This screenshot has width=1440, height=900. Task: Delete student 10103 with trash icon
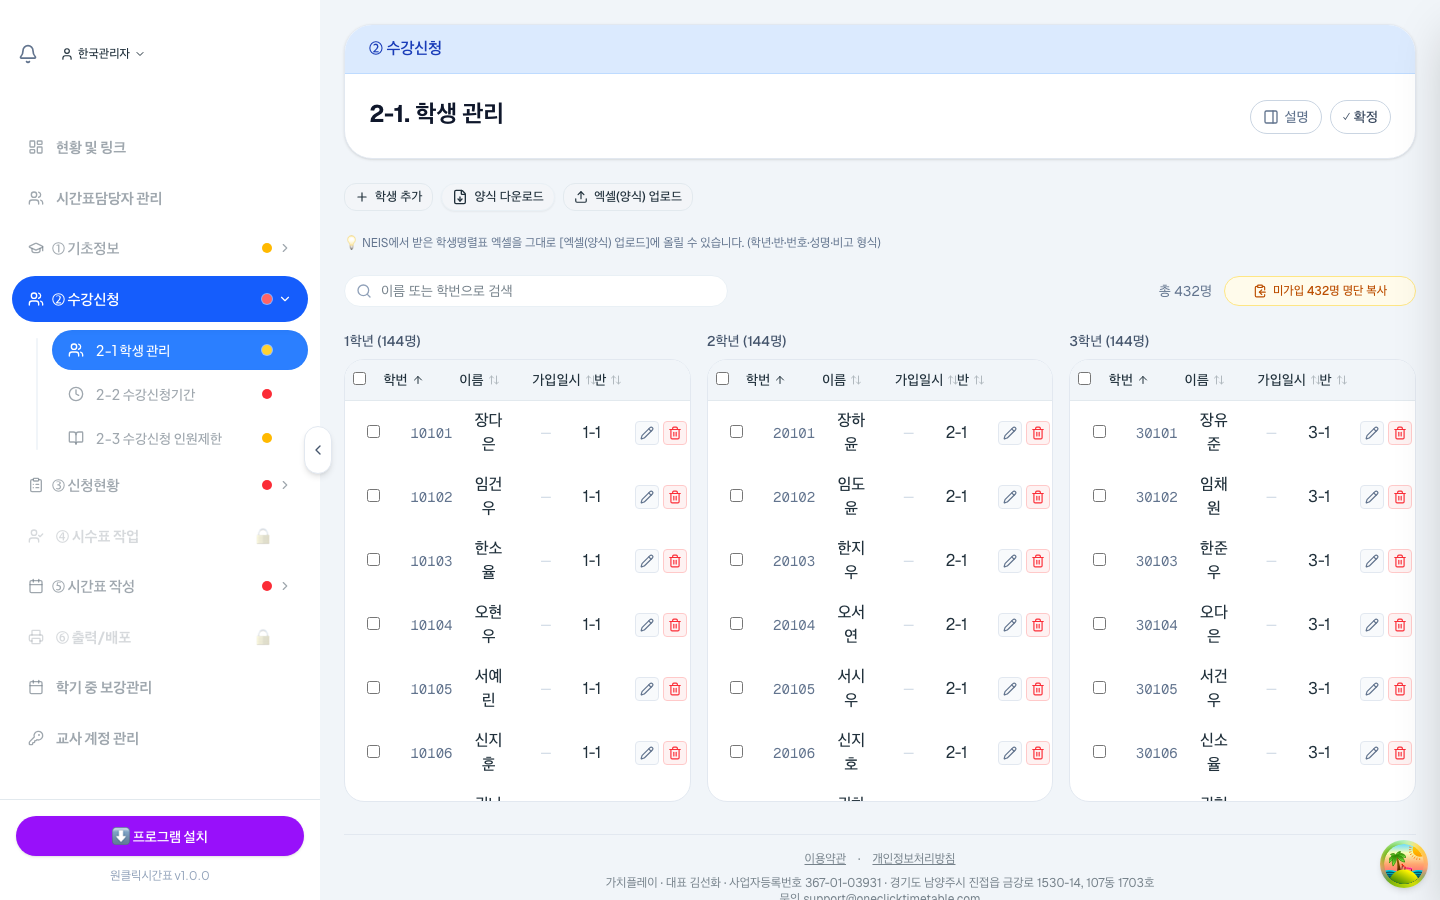675,561
